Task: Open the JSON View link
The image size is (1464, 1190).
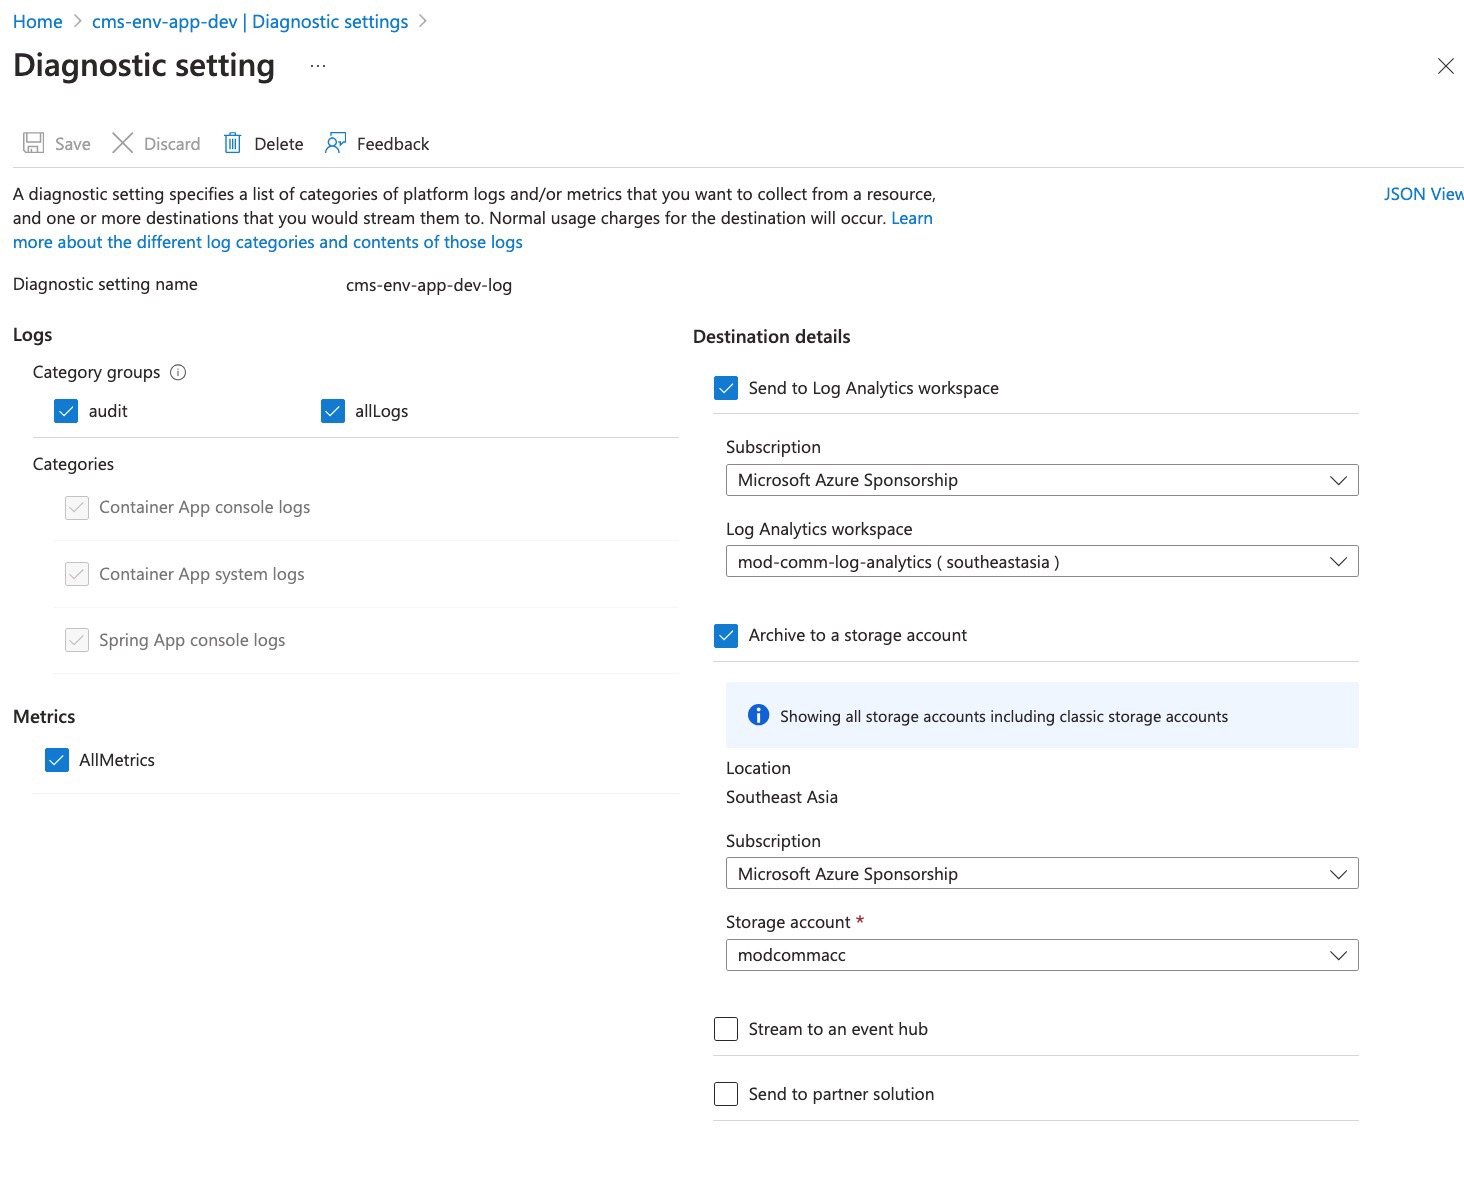Action: coord(1422,194)
